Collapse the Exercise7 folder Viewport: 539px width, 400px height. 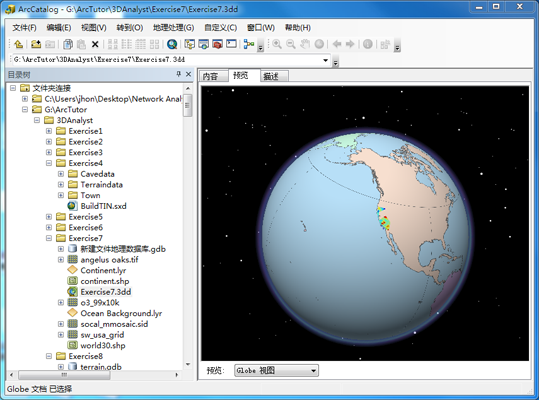tap(49, 238)
